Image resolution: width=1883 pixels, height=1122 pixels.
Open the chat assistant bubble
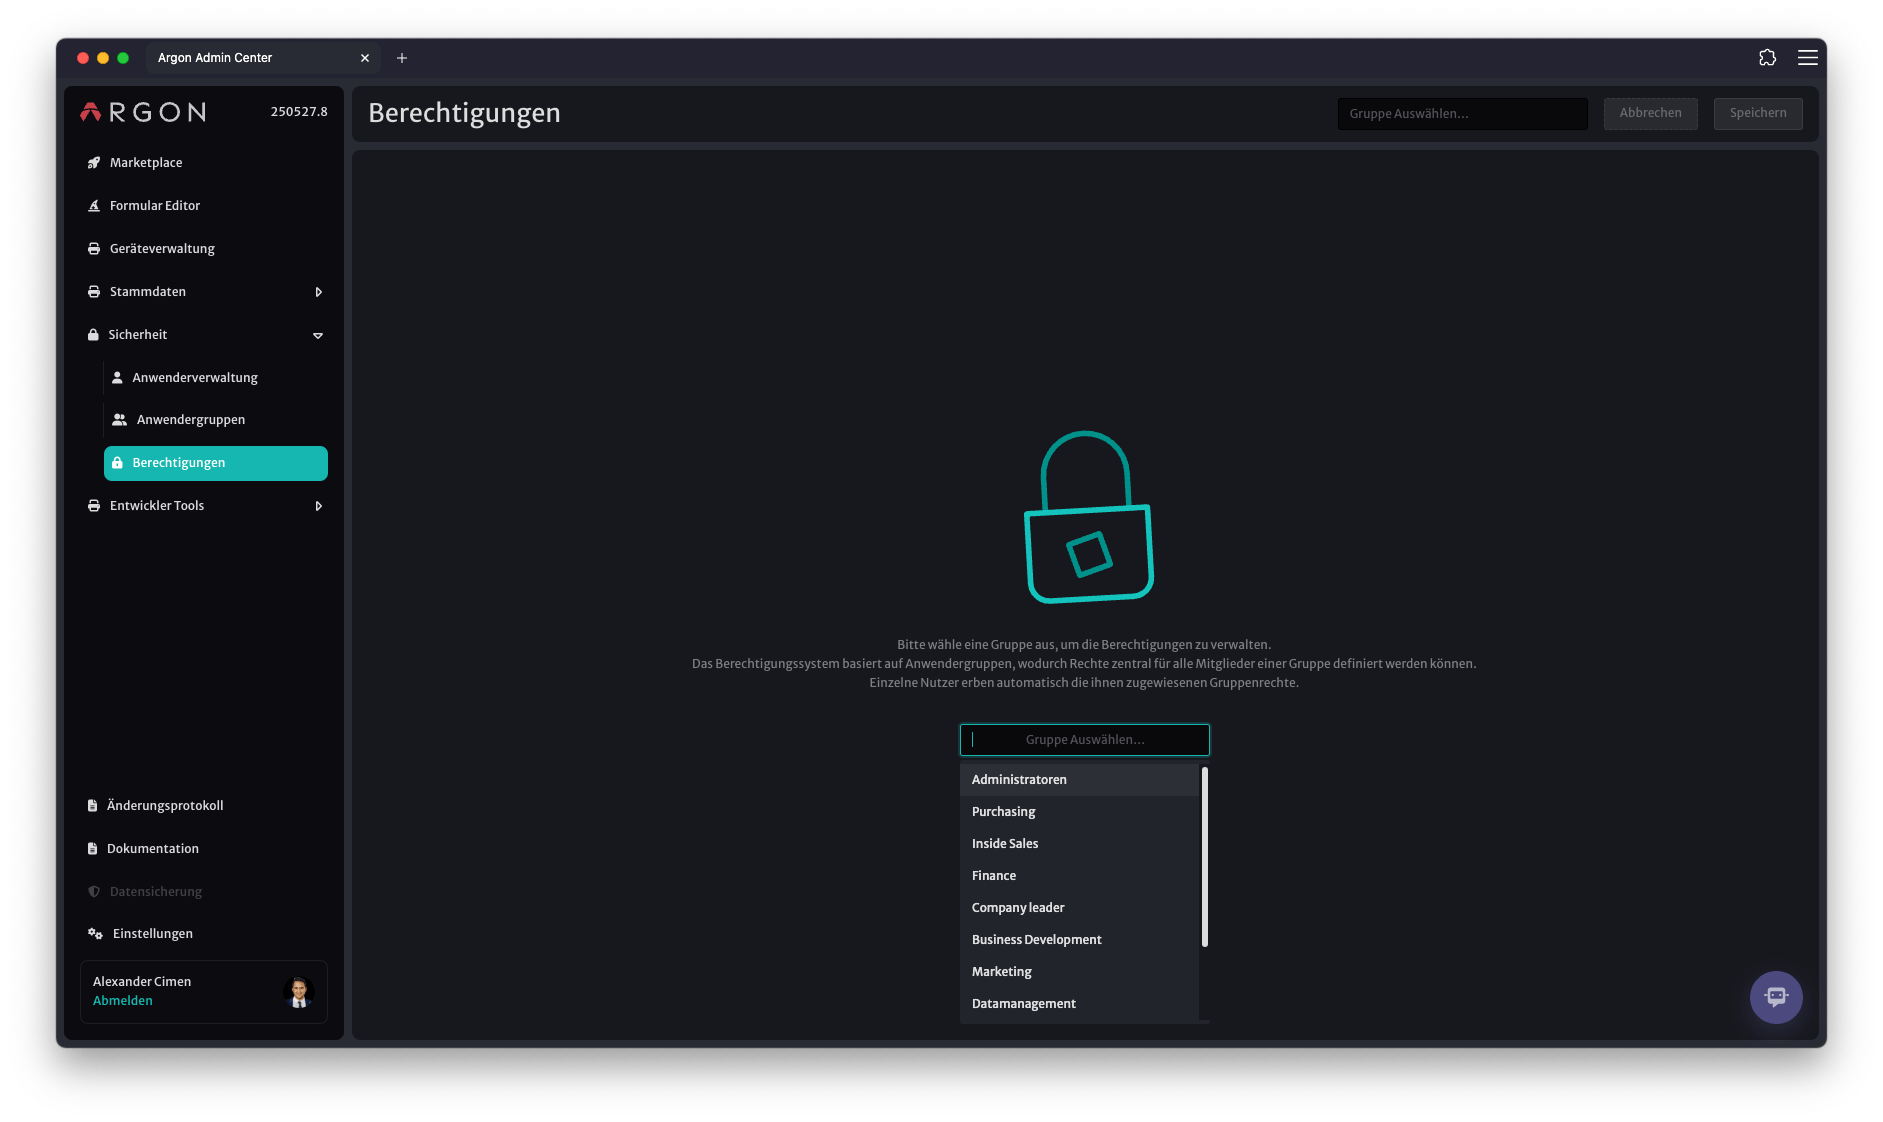(1776, 997)
